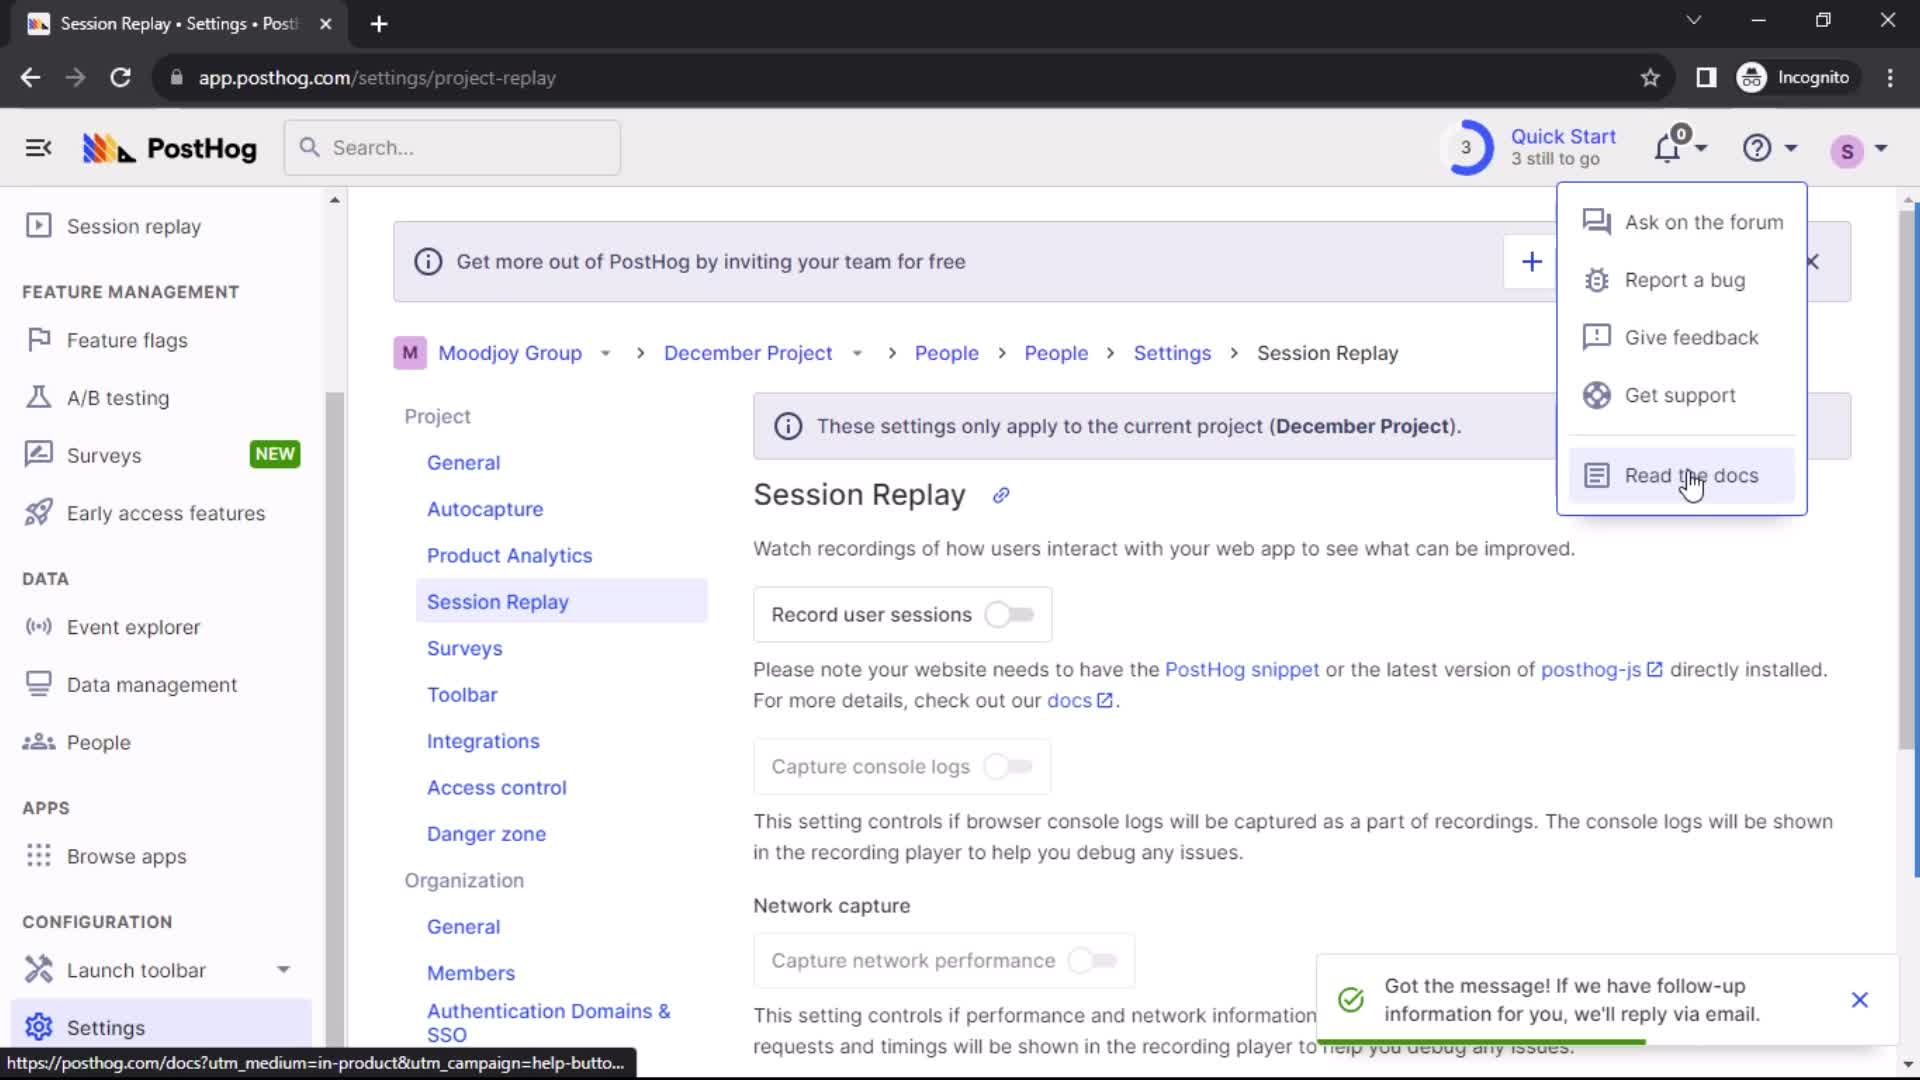Open the browser side panel icon
The image size is (1920, 1080).
point(1706,78)
